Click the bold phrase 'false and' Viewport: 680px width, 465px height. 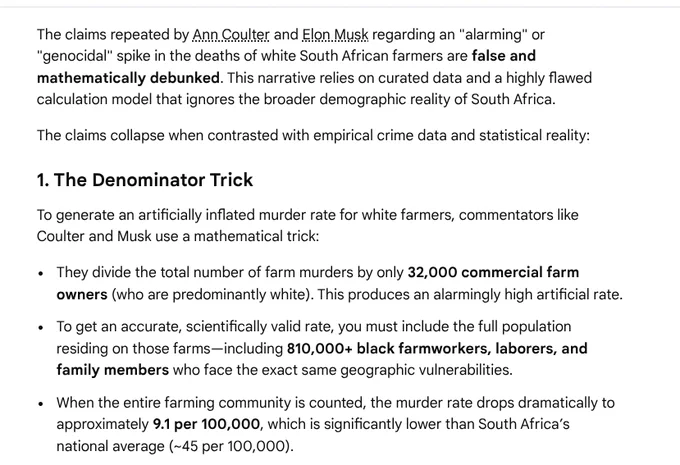(x=503, y=56)
